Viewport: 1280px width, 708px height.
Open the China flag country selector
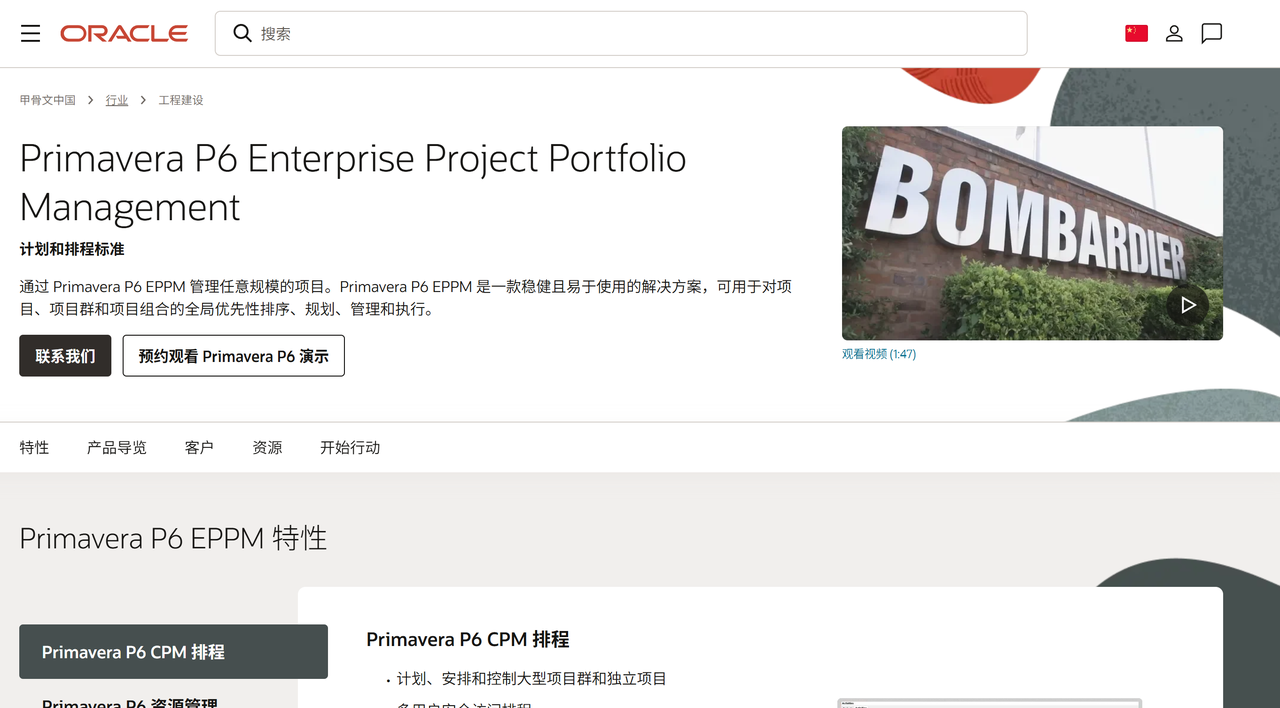click(1136, 33)
